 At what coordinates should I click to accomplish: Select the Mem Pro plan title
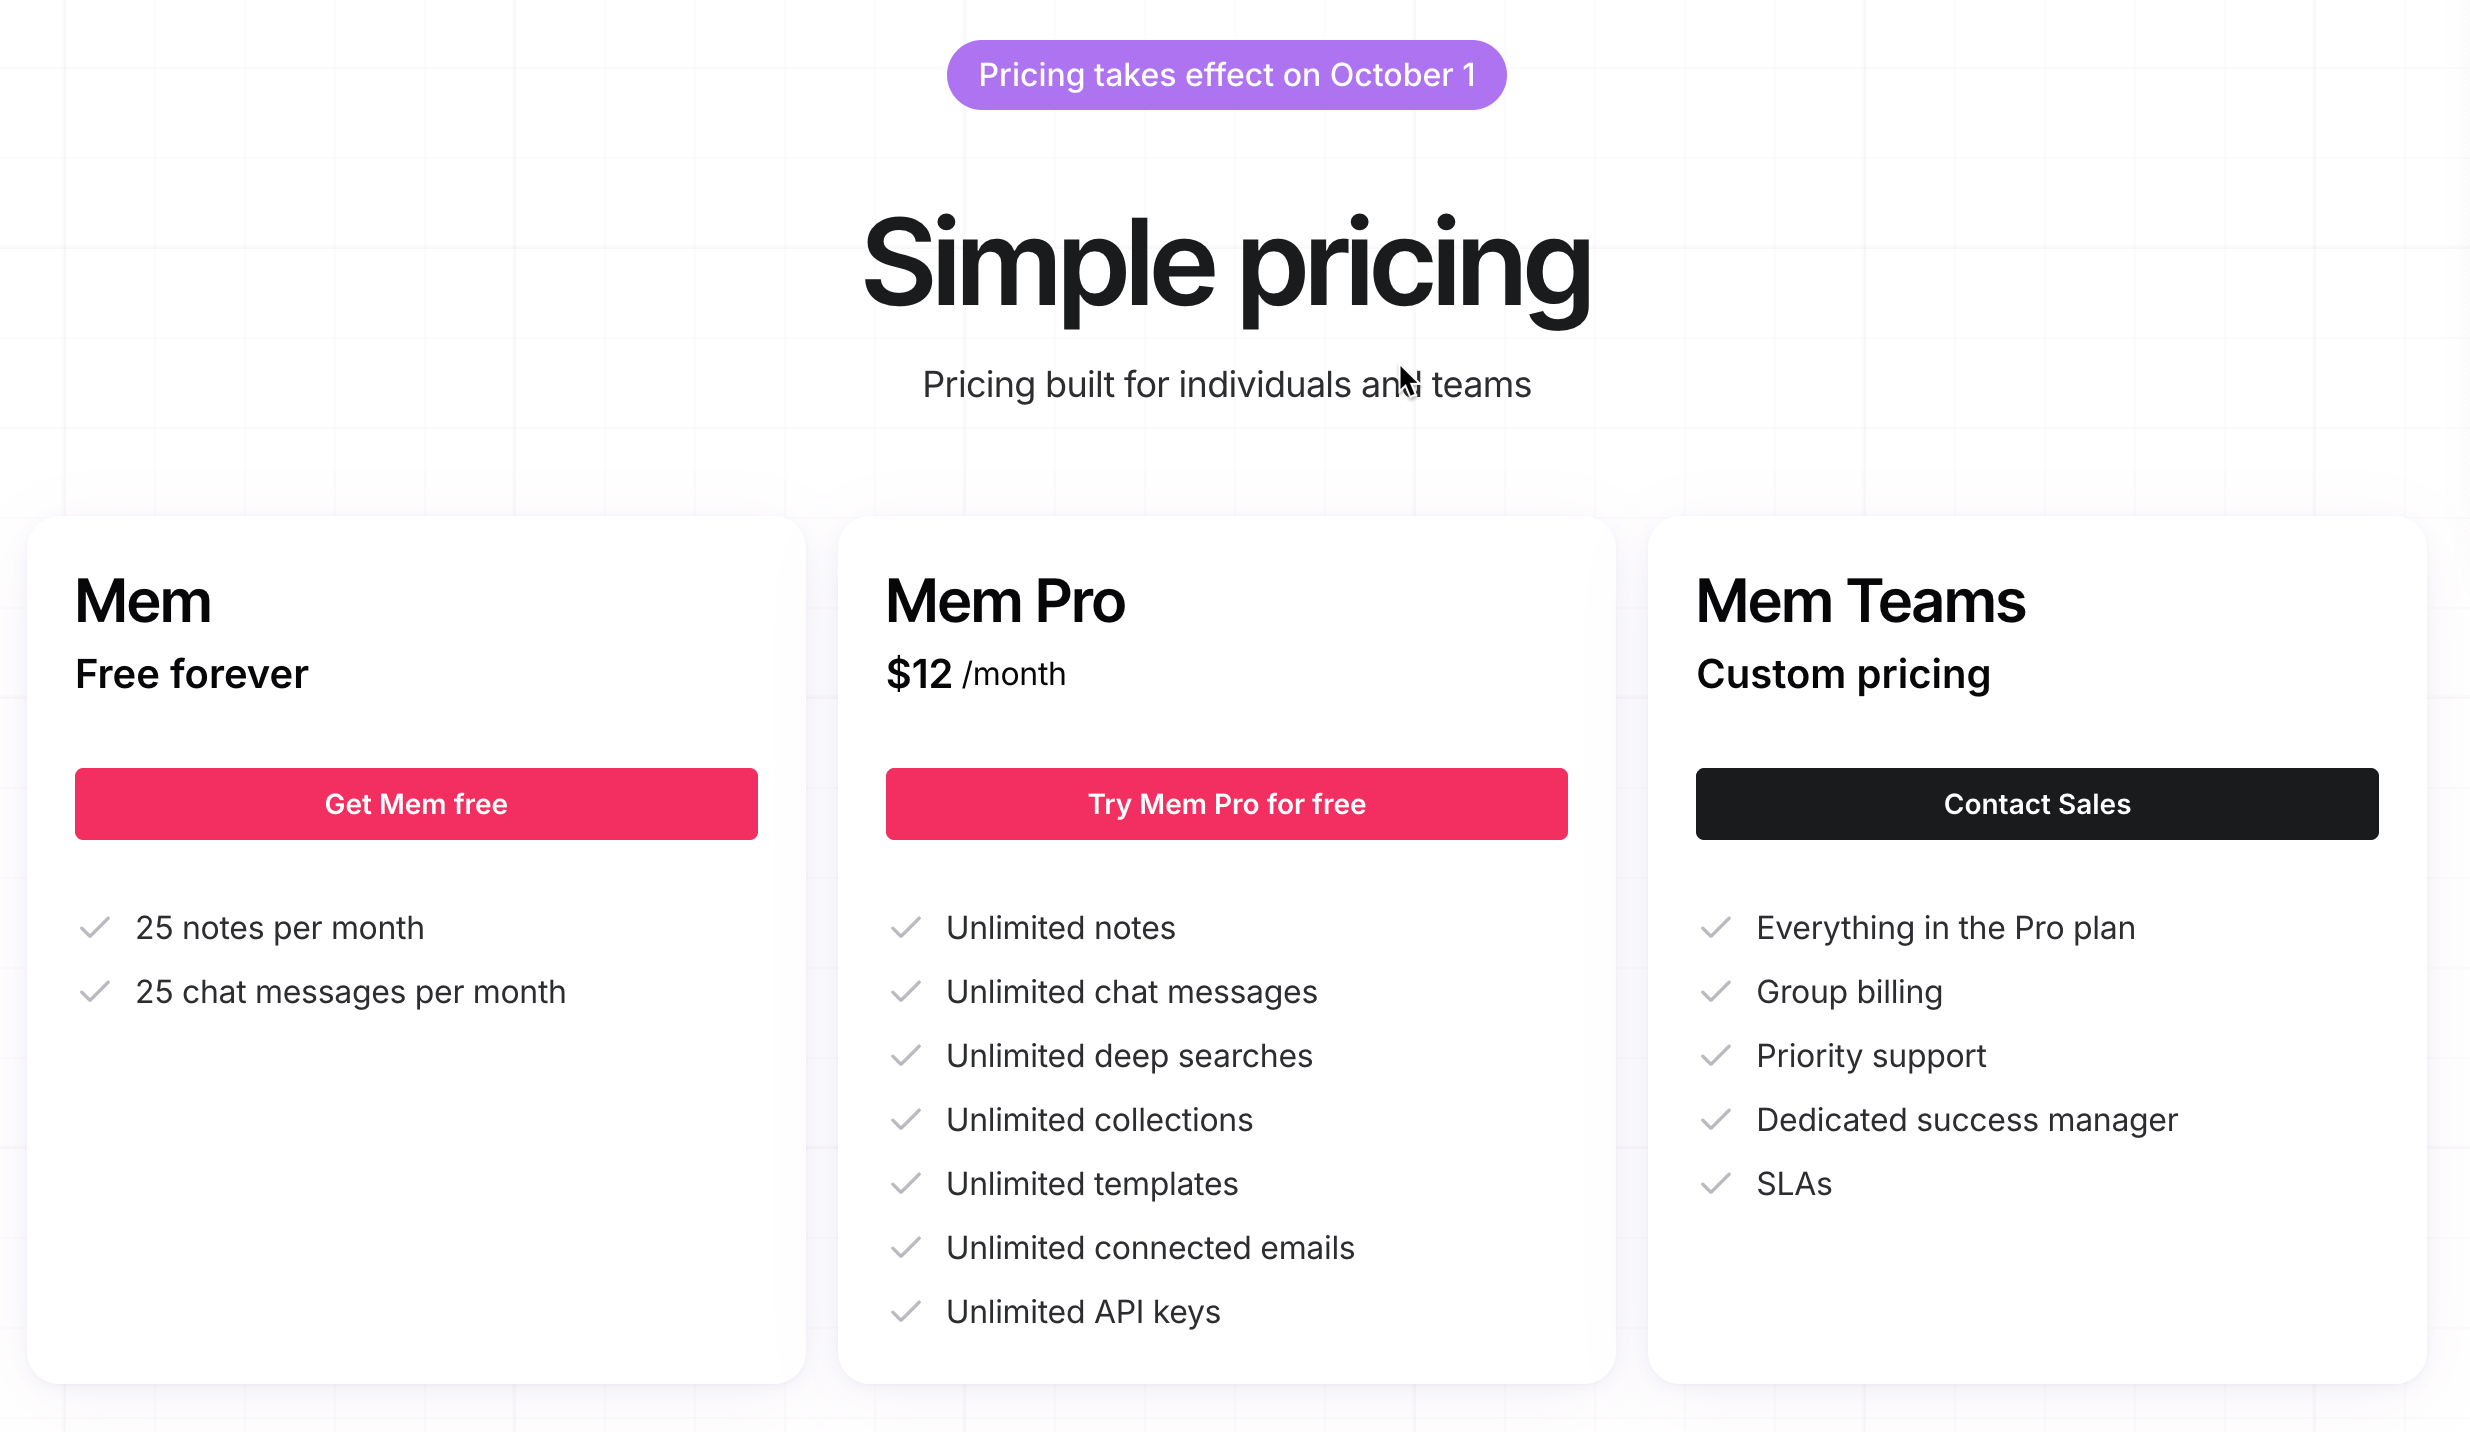click(1005, 602)
